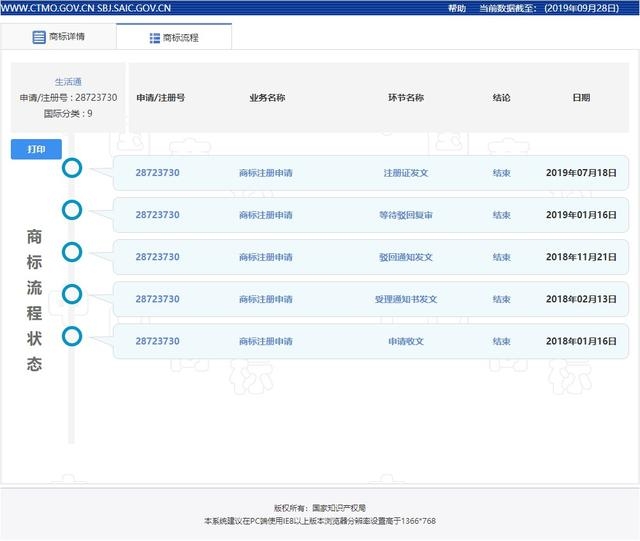Select the timeline circle for 申请收文
The height and width of the screenshot is (541, 640).
(72, 336)
